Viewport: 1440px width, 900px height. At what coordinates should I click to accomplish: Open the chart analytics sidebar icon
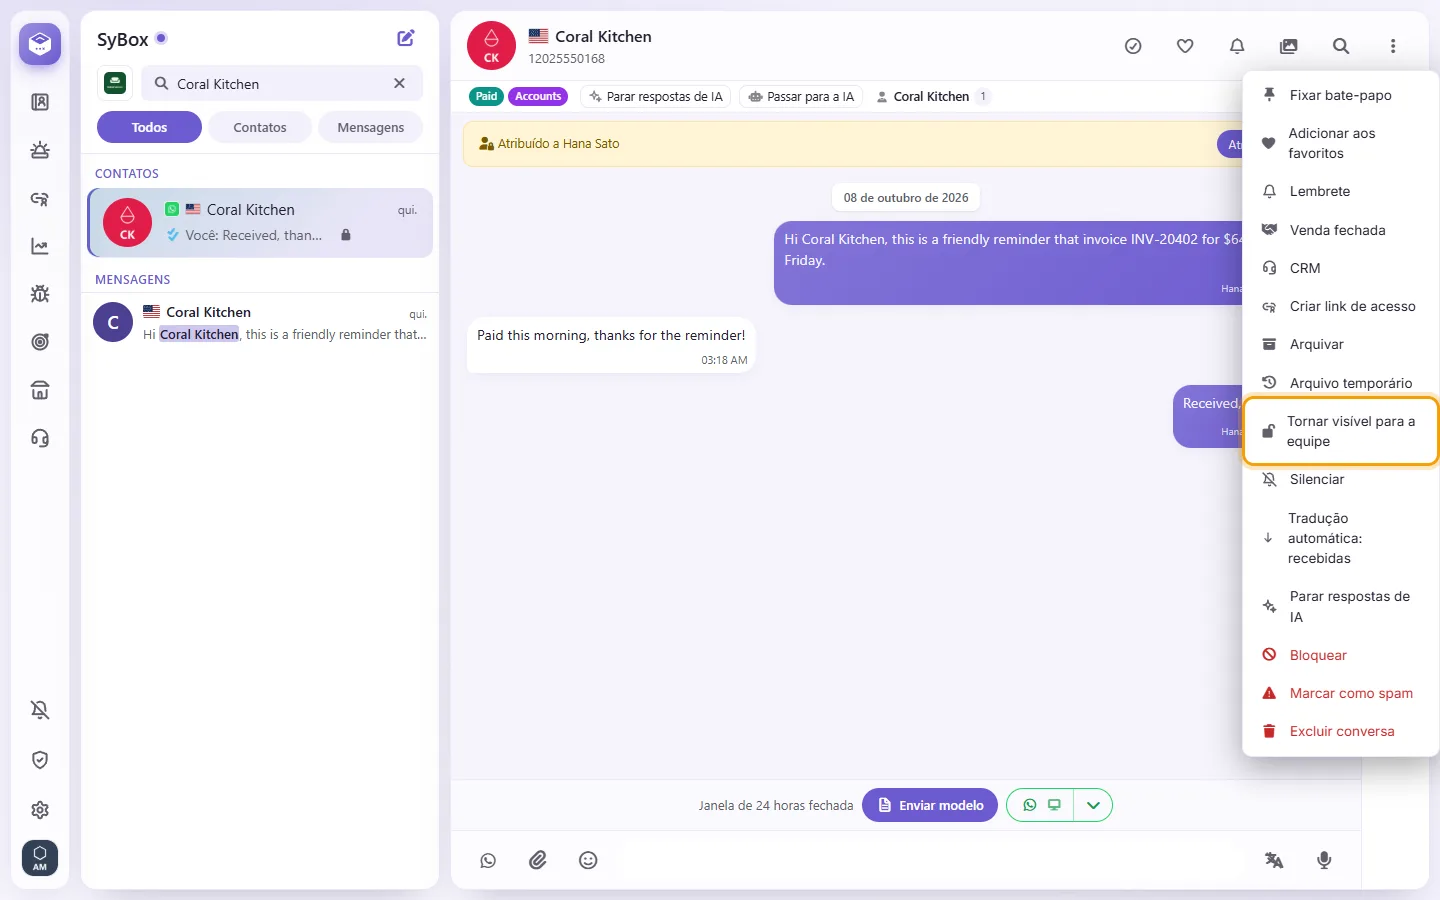pos(40,246)
